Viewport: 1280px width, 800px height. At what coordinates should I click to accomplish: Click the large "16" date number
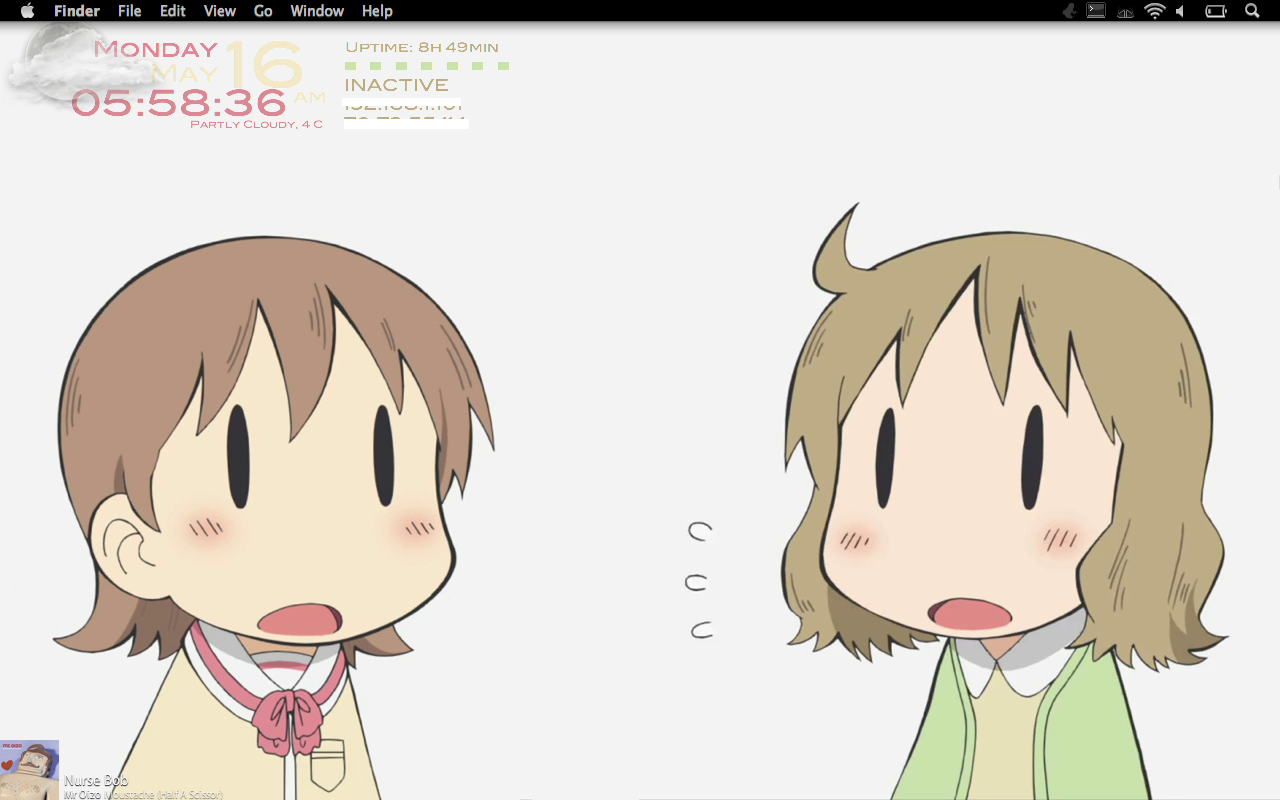263,64
